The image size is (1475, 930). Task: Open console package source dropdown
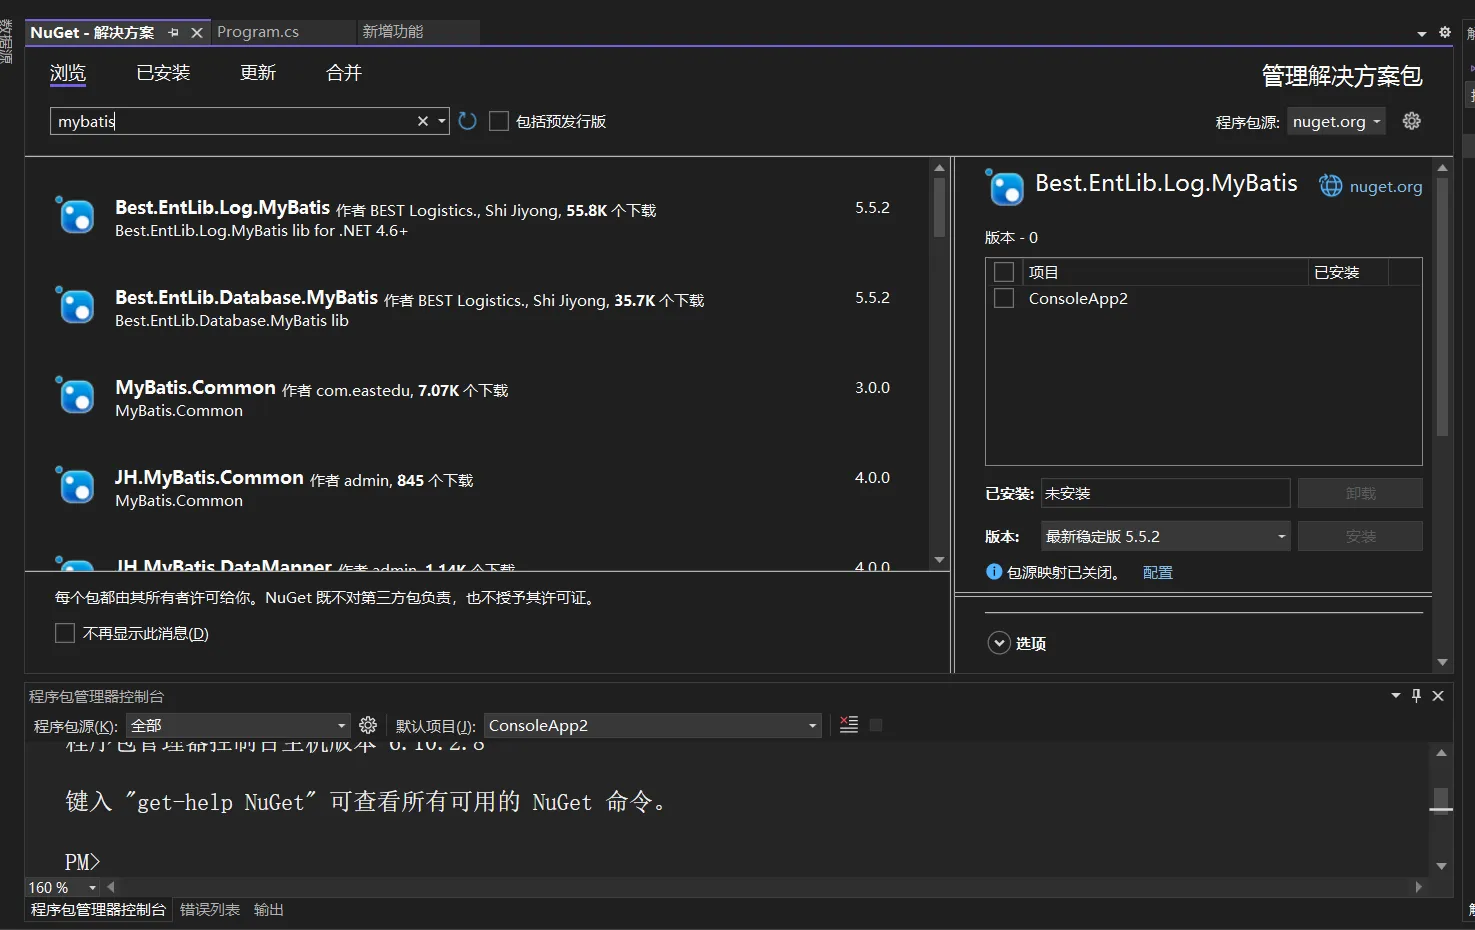point(238,725)
